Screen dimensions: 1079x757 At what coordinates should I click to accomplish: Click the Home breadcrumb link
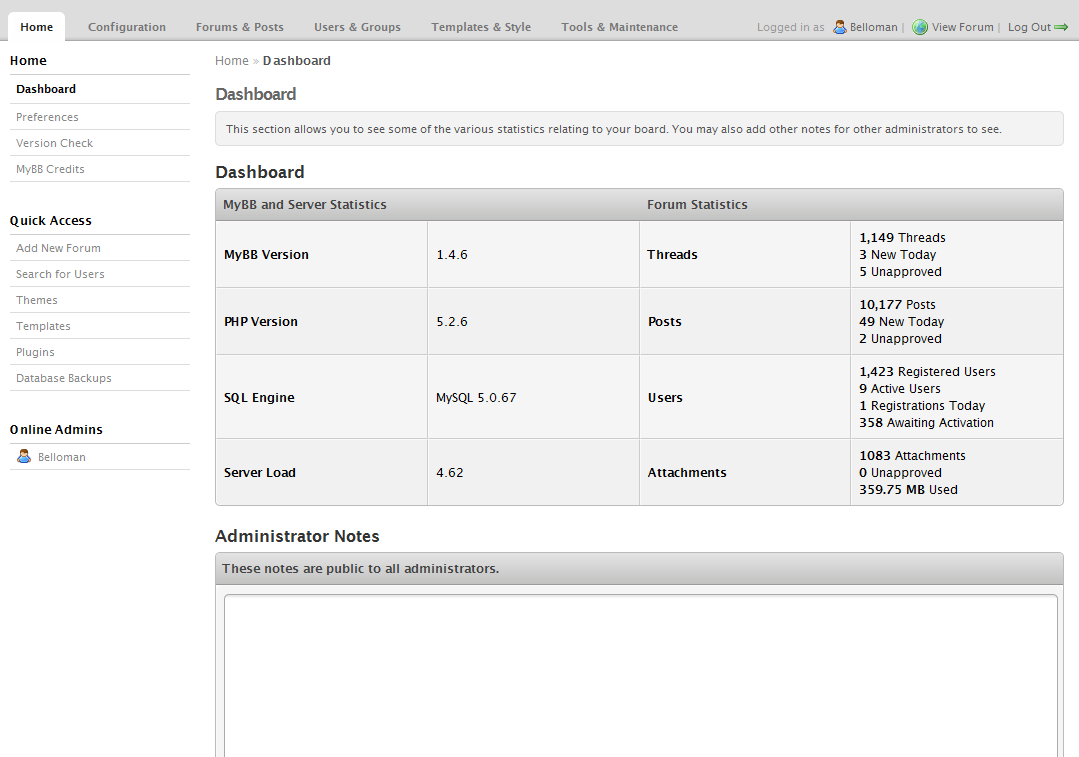click(x=231, y=61)
